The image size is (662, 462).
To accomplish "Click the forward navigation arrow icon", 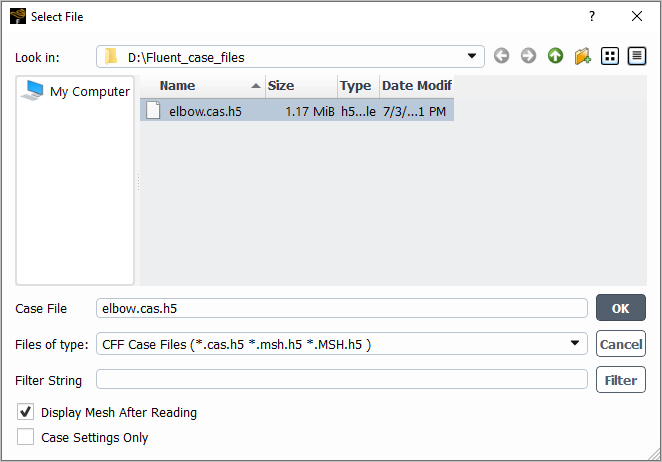I will point(528,56).
